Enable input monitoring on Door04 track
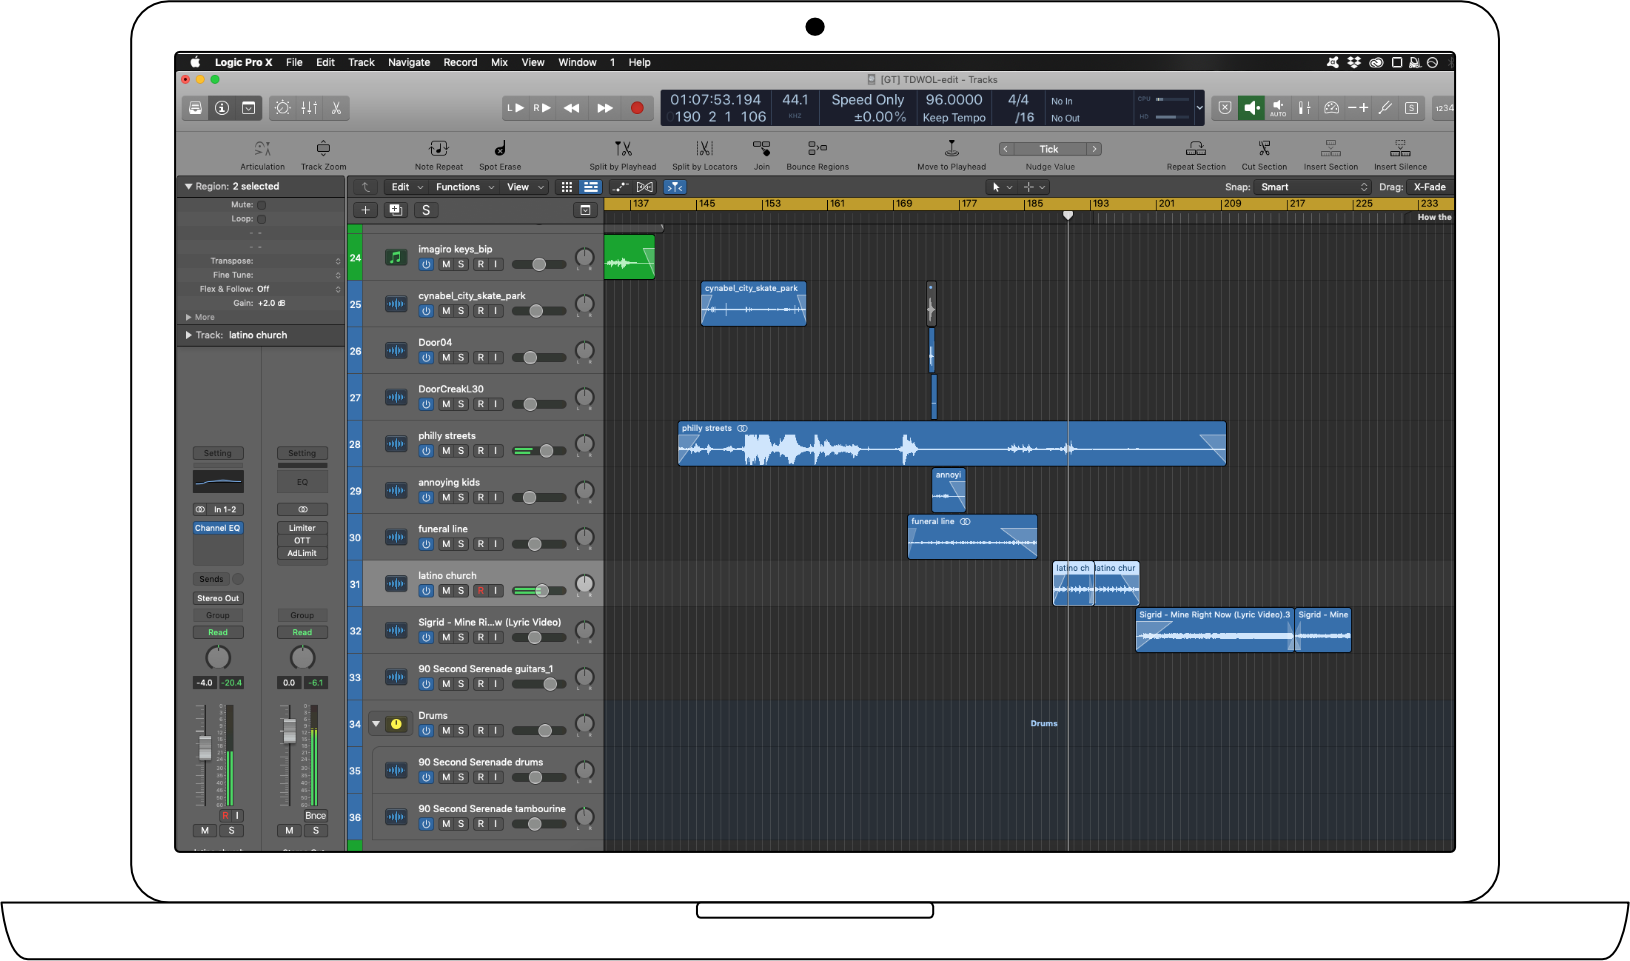The image size is (1630, 961). coord(496,358)
